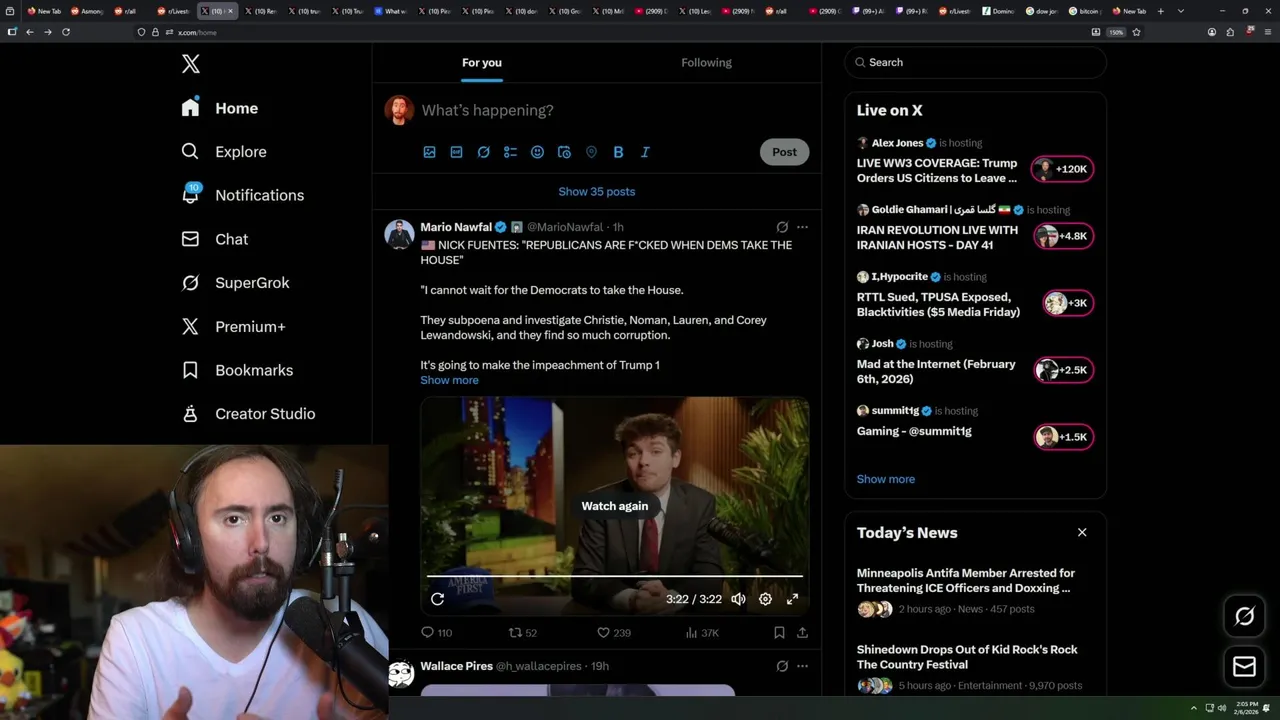Viewport: 1280px width, 720px height.
Task: Show more Live on X
Action: 886,479
